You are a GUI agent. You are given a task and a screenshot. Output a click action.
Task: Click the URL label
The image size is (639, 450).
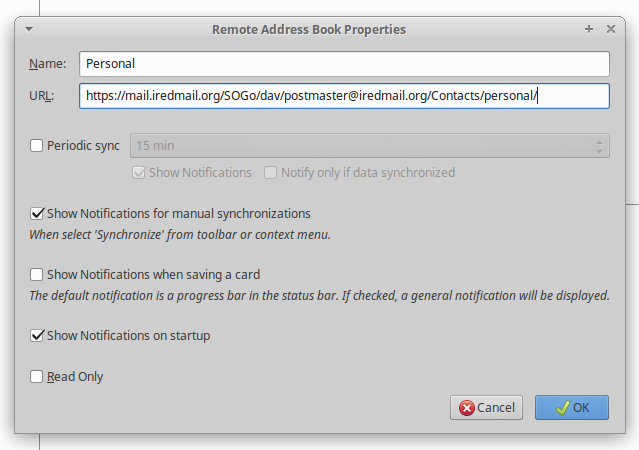click(42, 96)
